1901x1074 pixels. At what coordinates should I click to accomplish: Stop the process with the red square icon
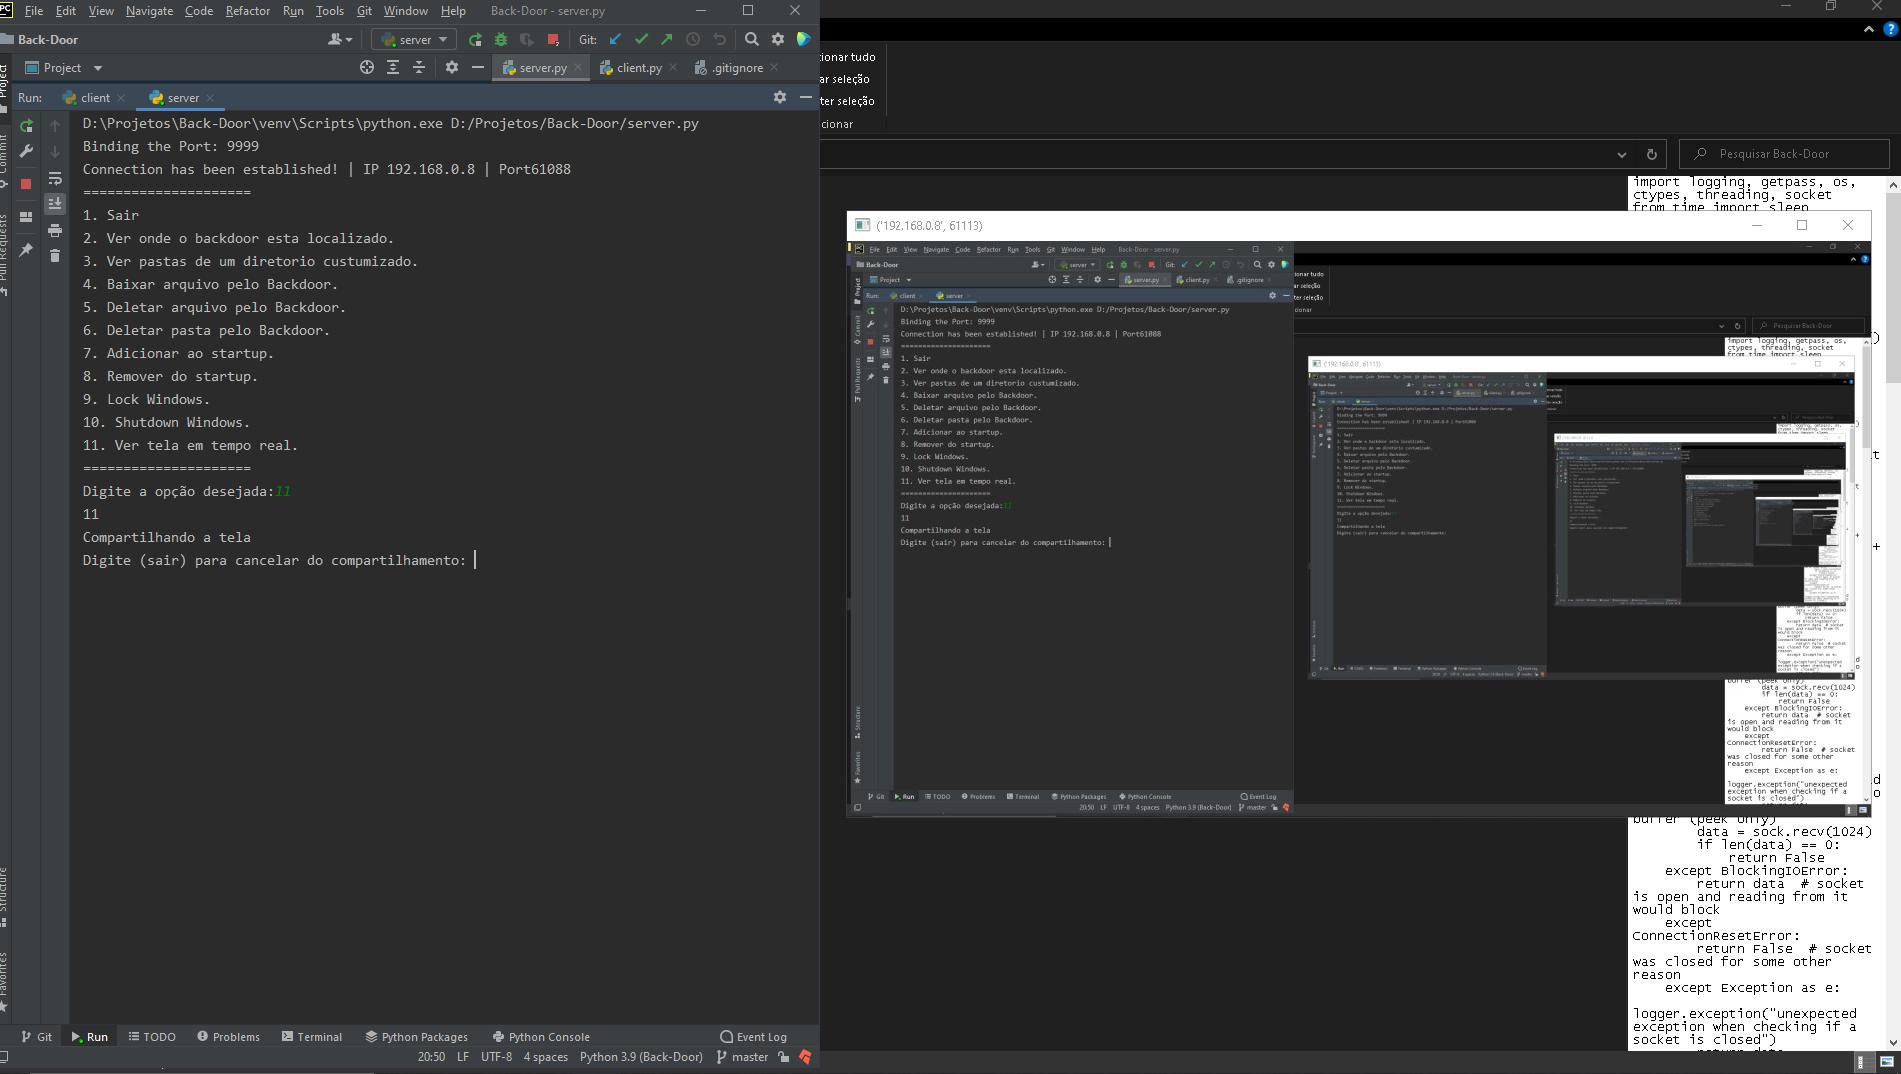pos(553,39)
